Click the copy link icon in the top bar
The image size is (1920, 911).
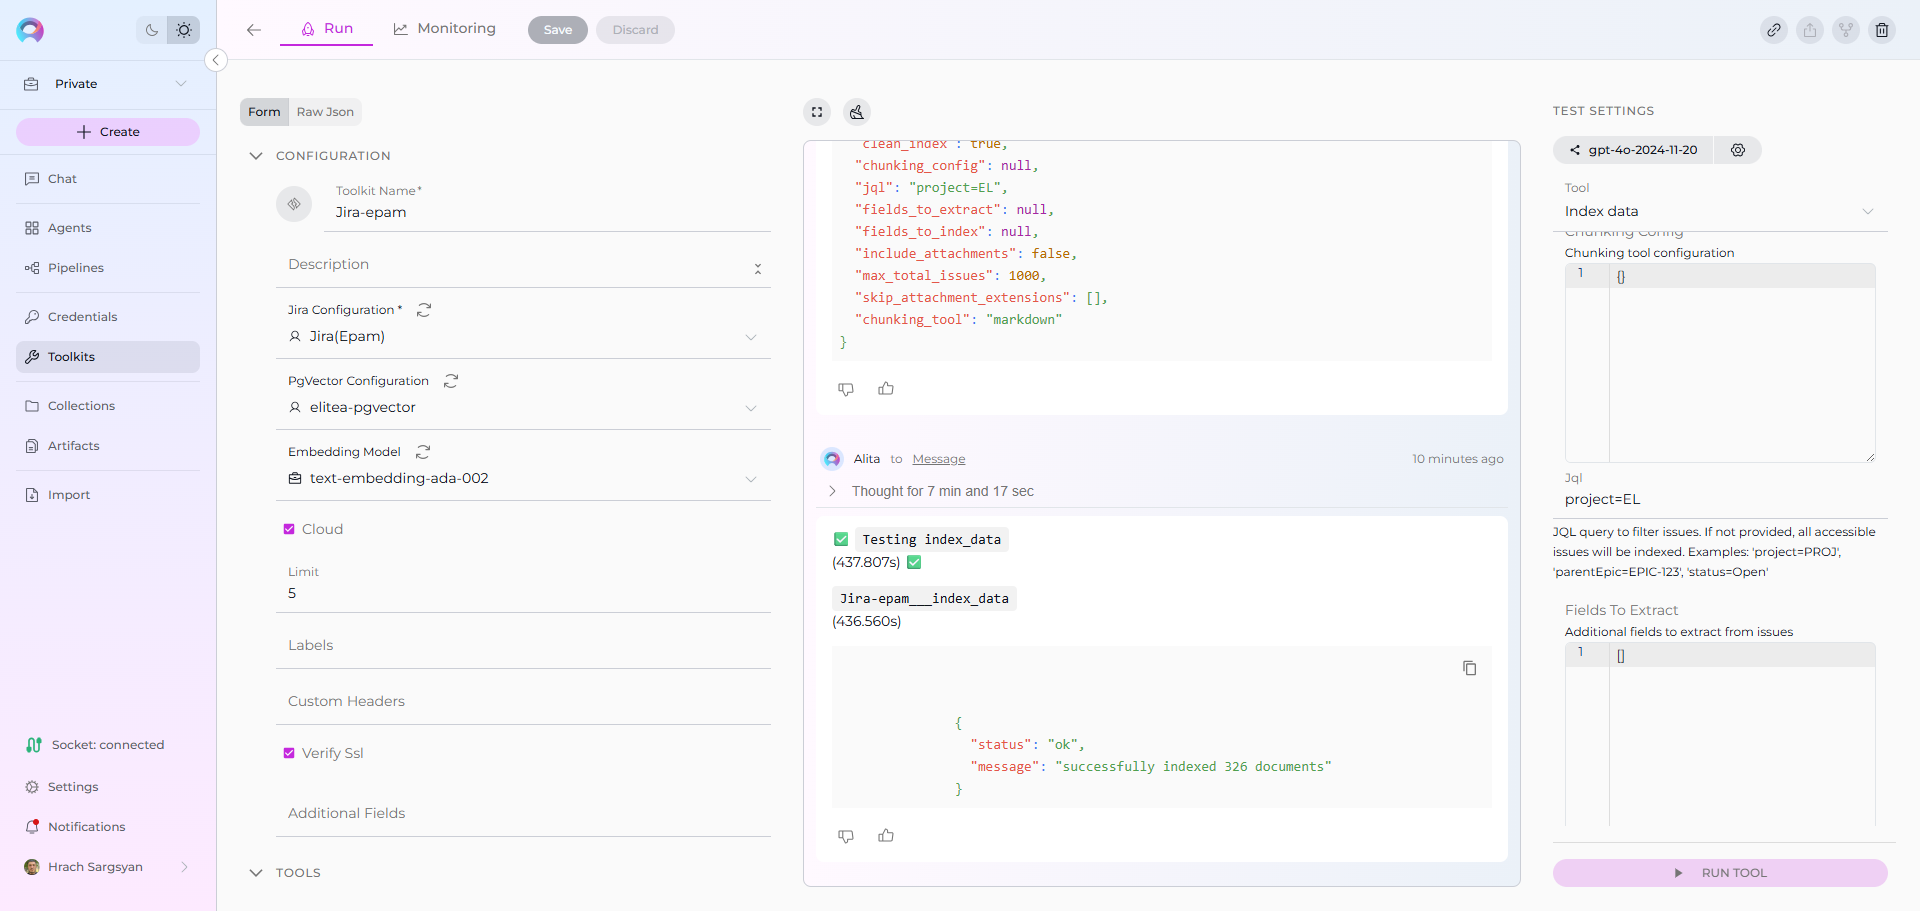click(x=1774, y=30)
